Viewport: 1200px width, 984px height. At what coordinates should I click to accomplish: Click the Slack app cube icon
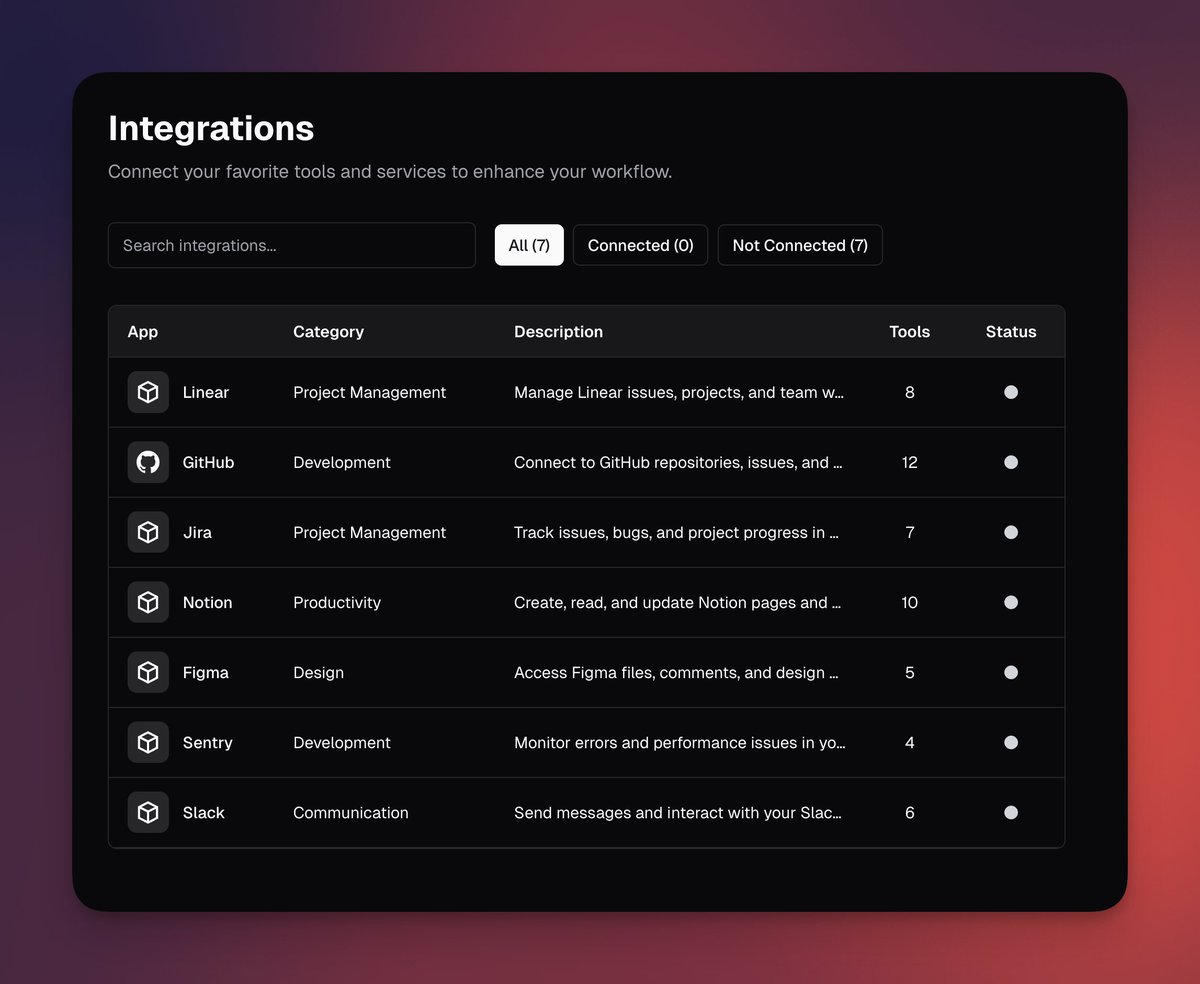click(148, 812)
